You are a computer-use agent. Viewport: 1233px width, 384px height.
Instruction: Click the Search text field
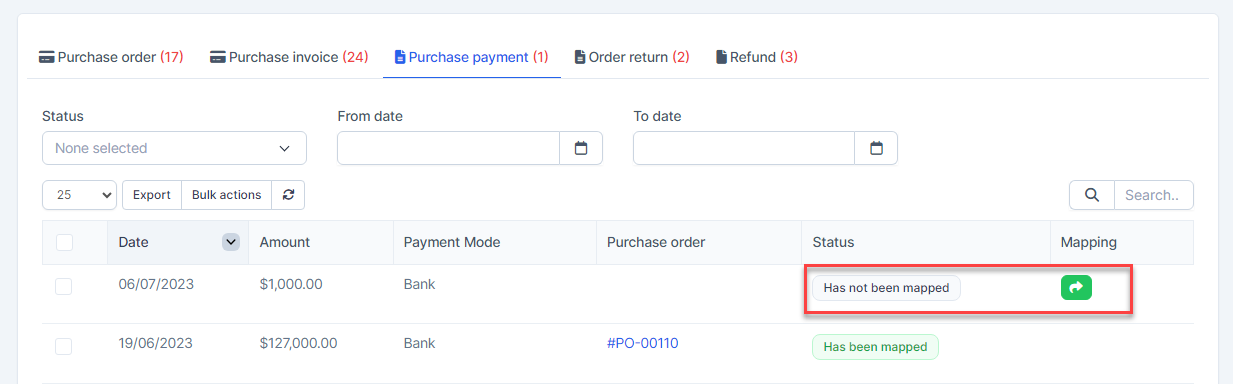point(1154,195)
